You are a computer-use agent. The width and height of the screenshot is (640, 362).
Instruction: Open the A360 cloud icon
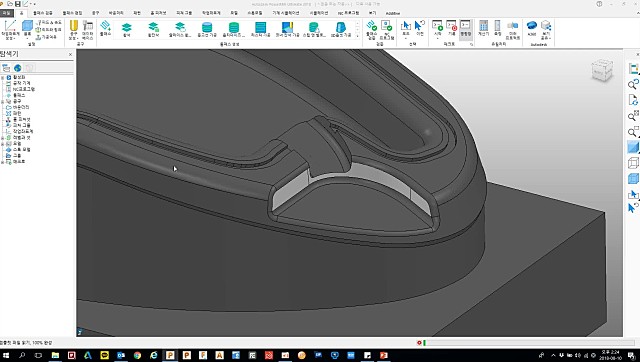click(531, 25)
